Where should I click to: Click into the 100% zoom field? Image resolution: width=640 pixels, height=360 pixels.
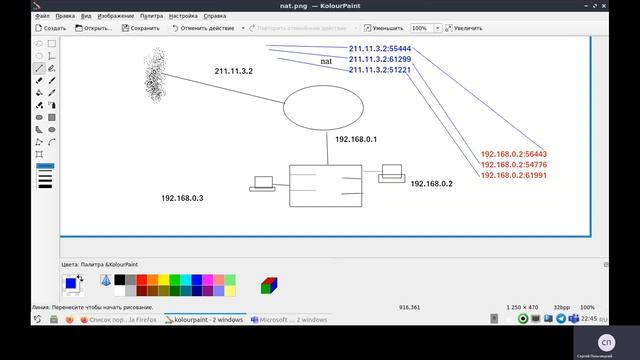point(421,28)
